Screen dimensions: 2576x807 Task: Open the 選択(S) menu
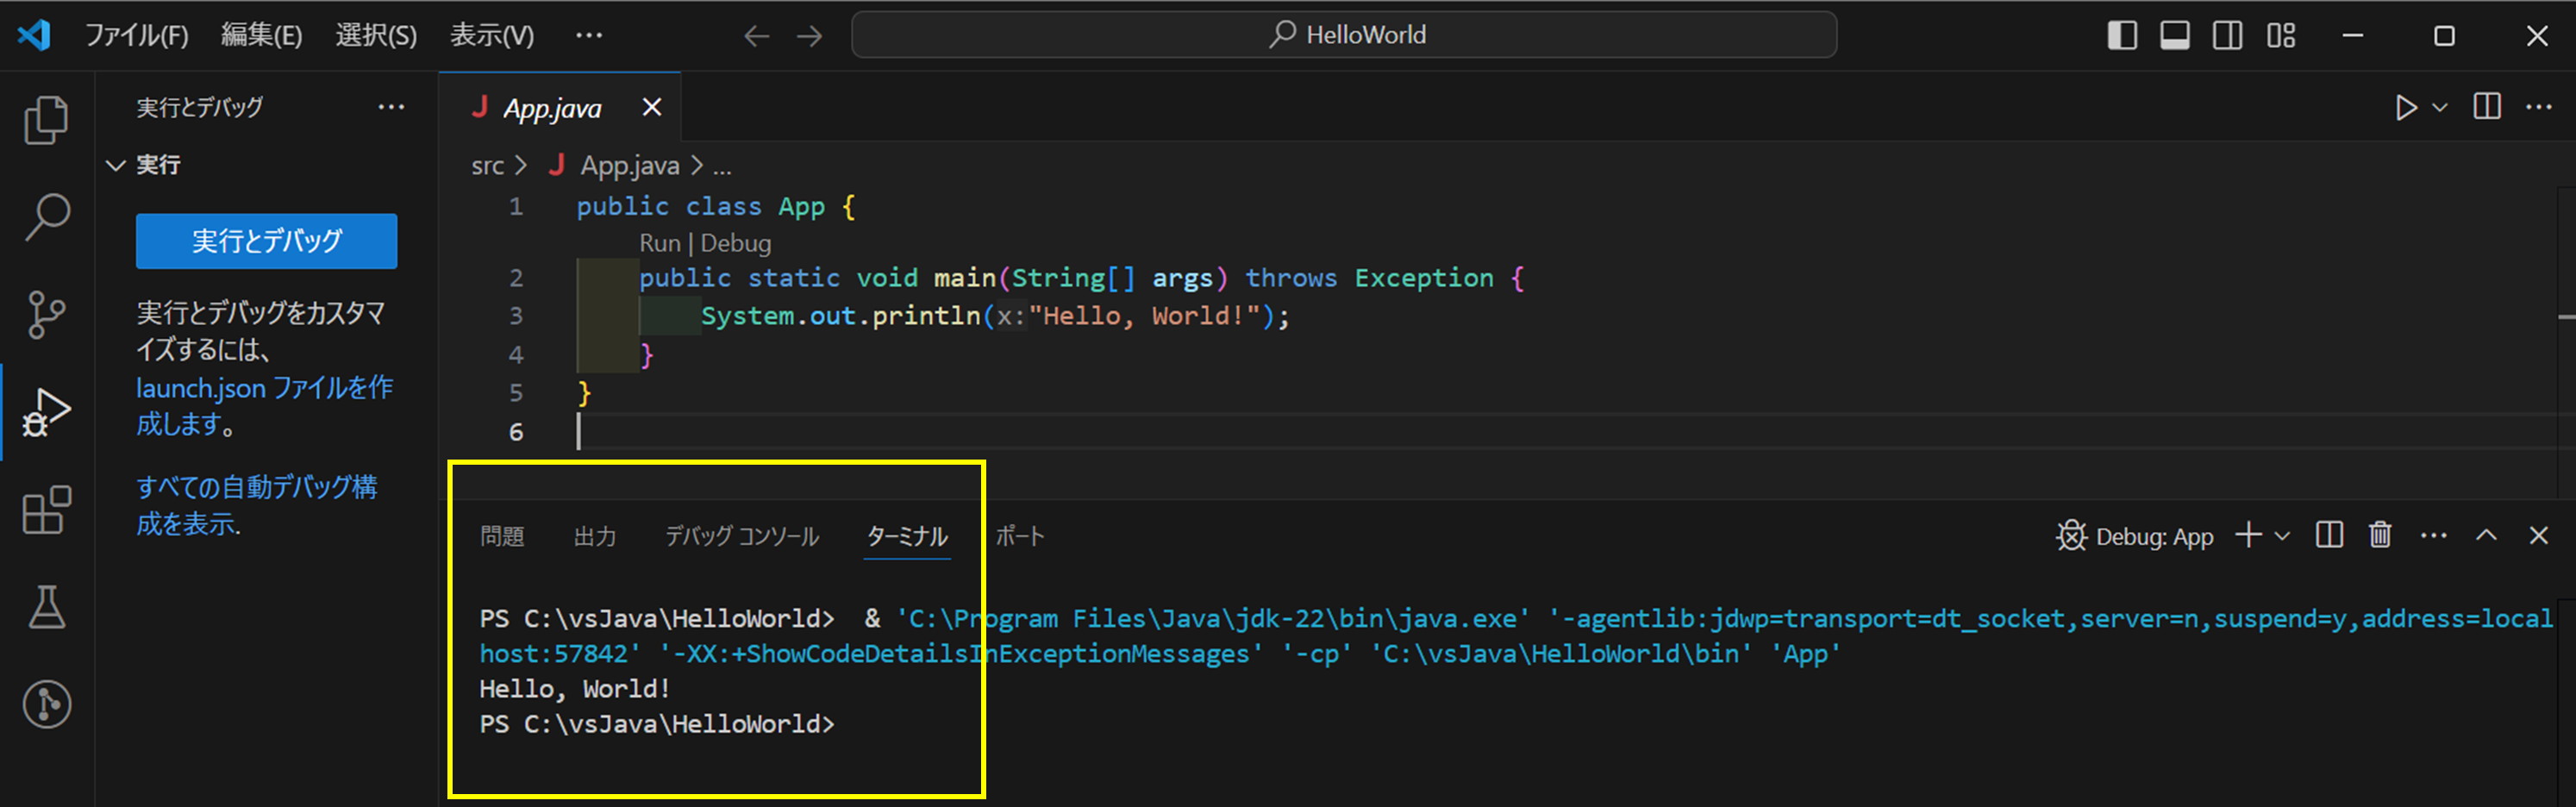click(x=376, y=36)
